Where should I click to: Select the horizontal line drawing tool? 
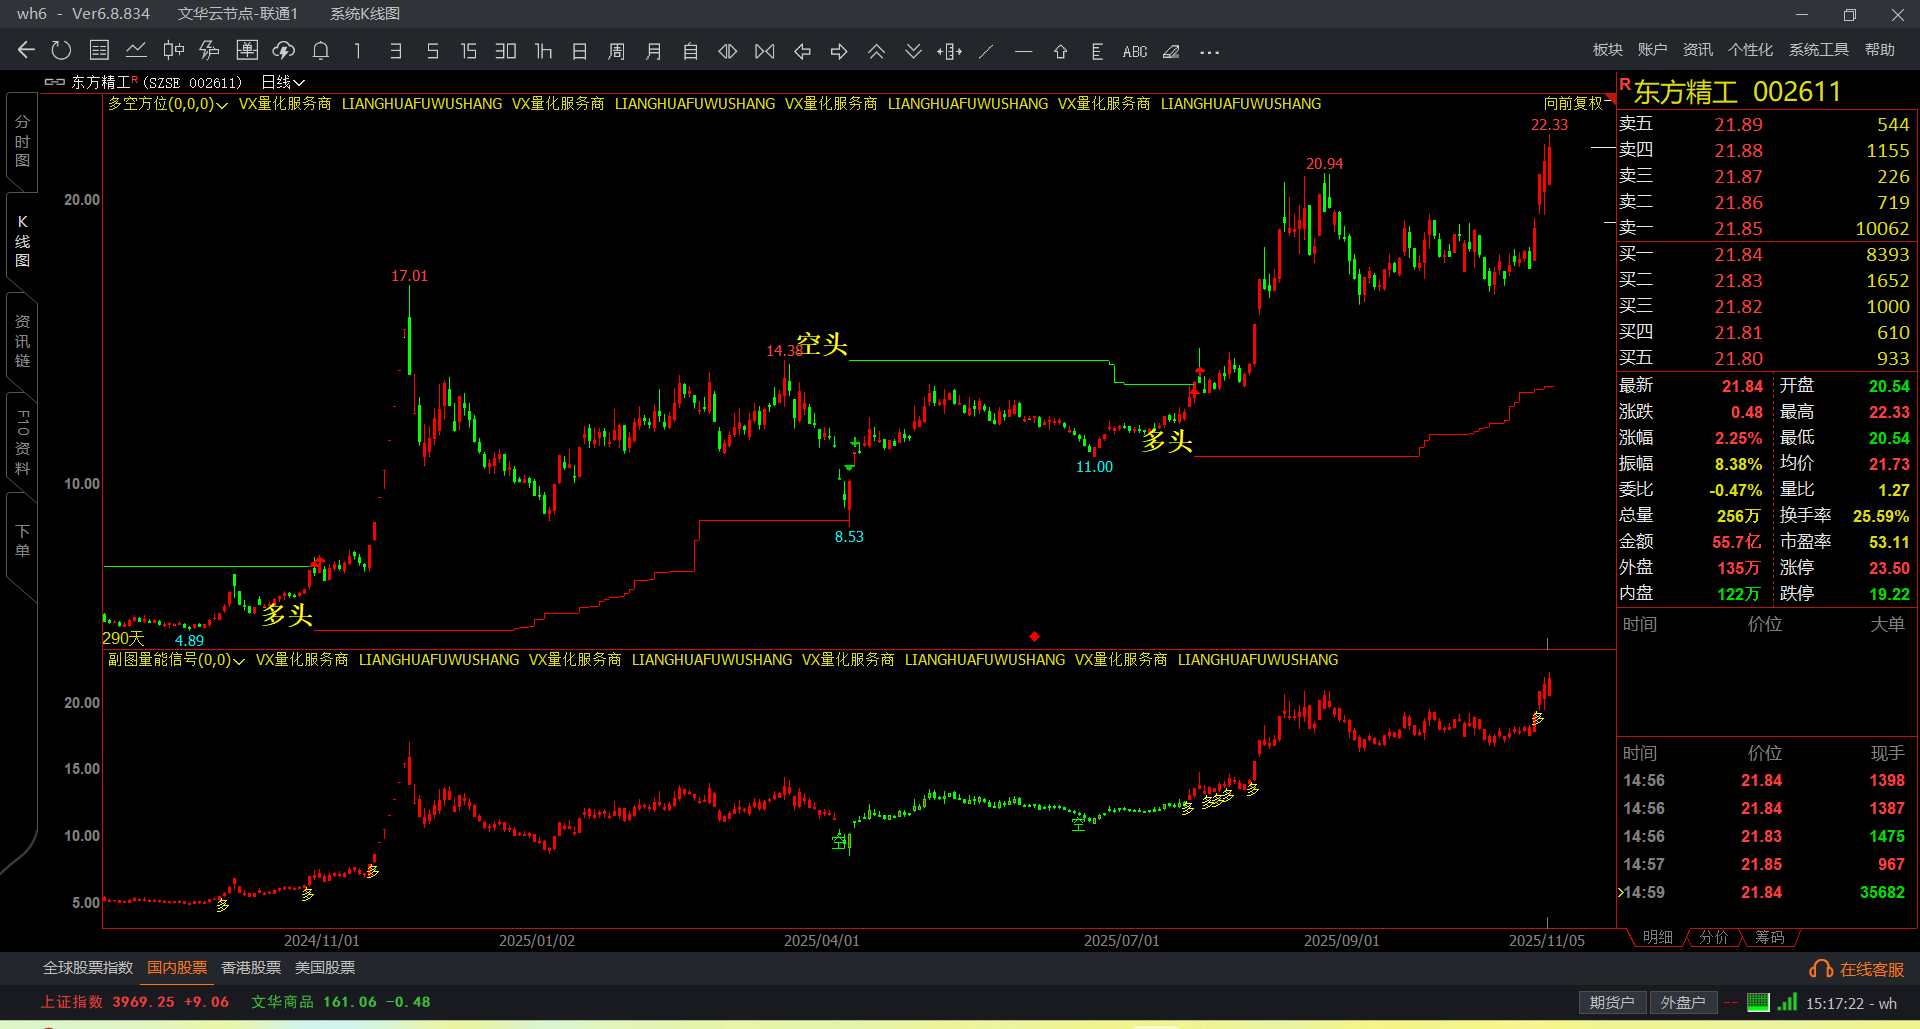click(1023, 51)
